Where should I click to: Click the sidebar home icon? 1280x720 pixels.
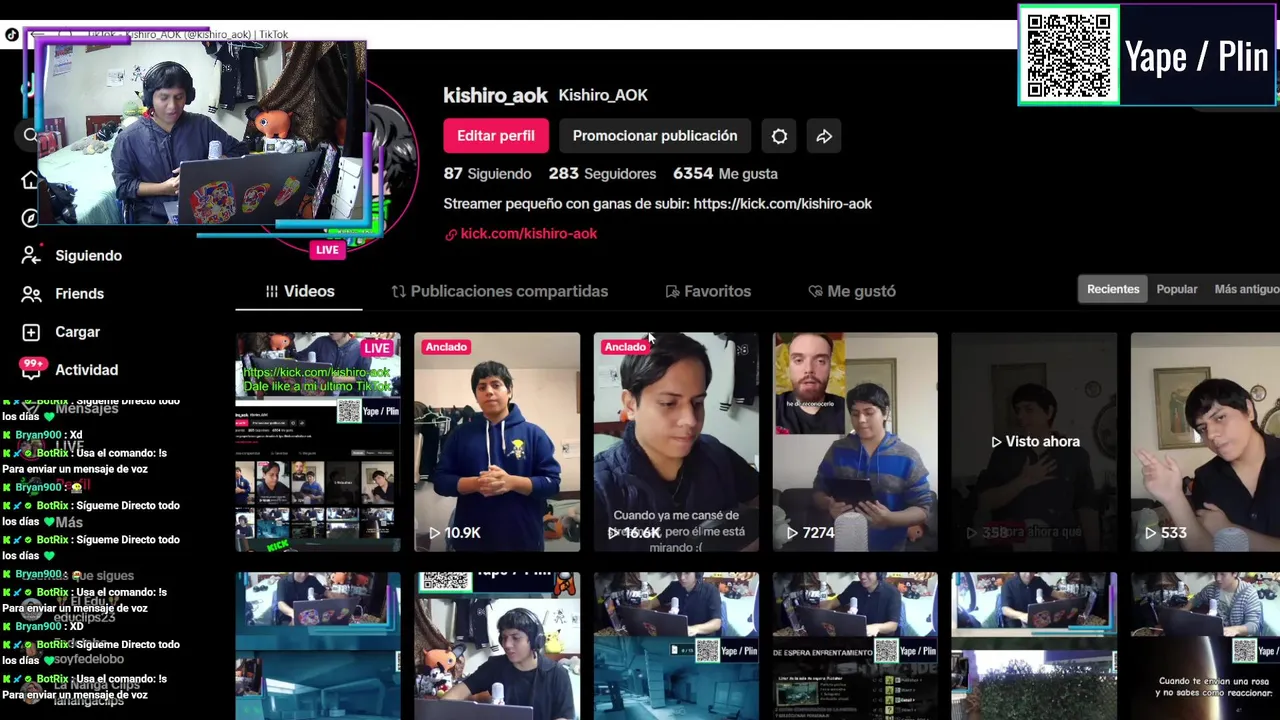click(30, 180)
